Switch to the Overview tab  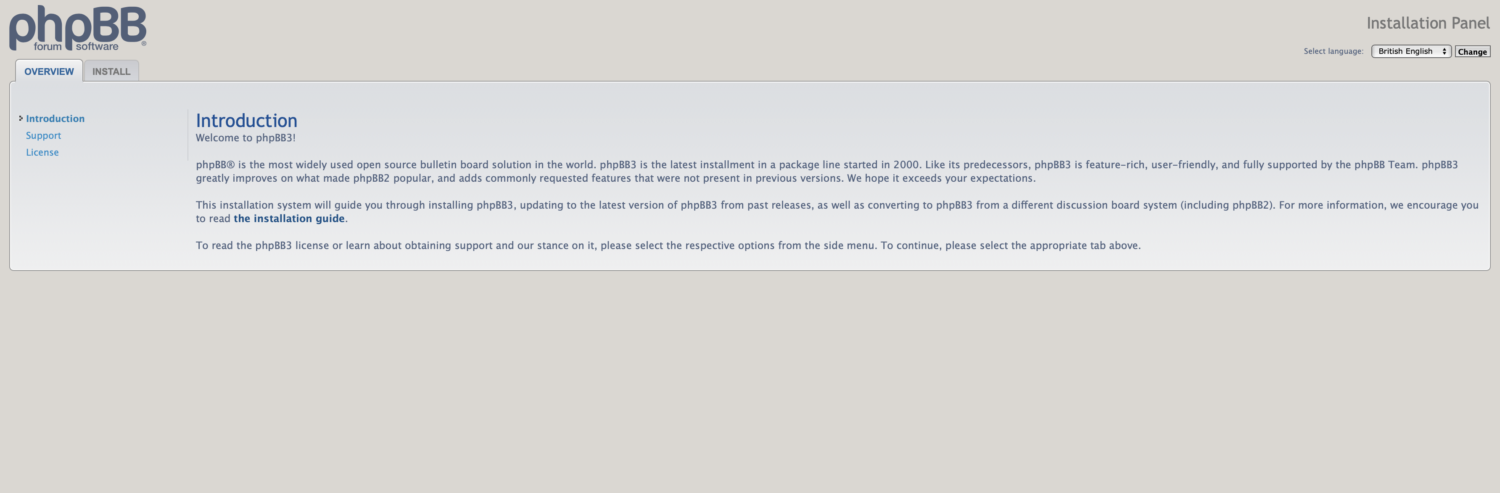[x=49, y=72]
